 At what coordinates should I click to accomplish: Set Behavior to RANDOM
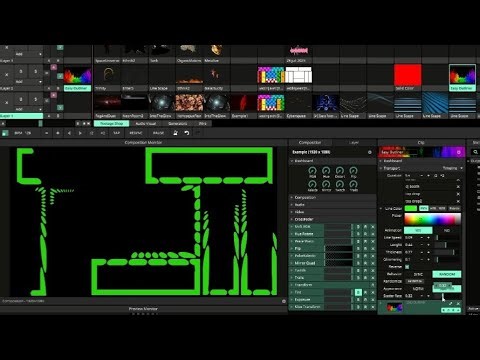point(447,274)
